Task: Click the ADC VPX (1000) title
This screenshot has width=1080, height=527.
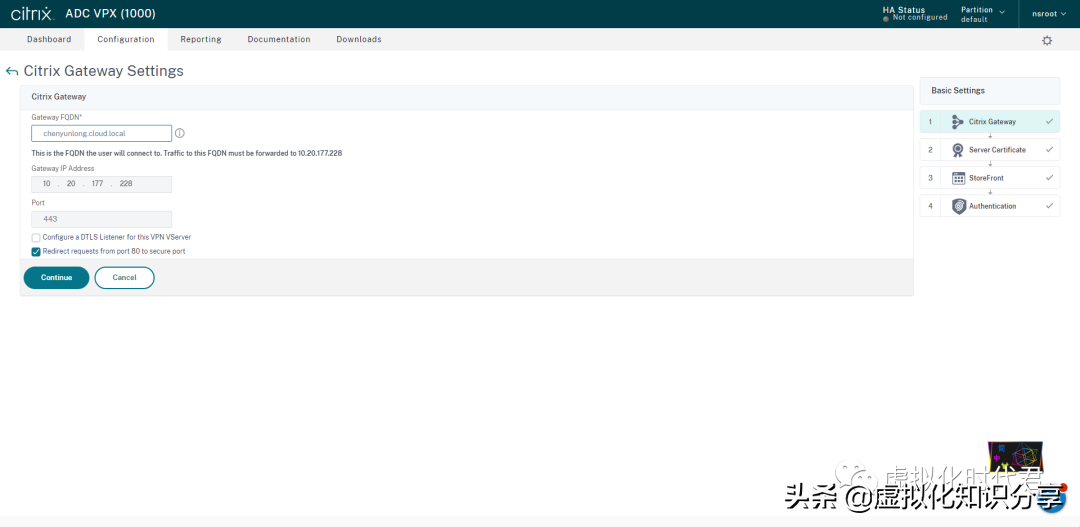Action: (110, 14)
